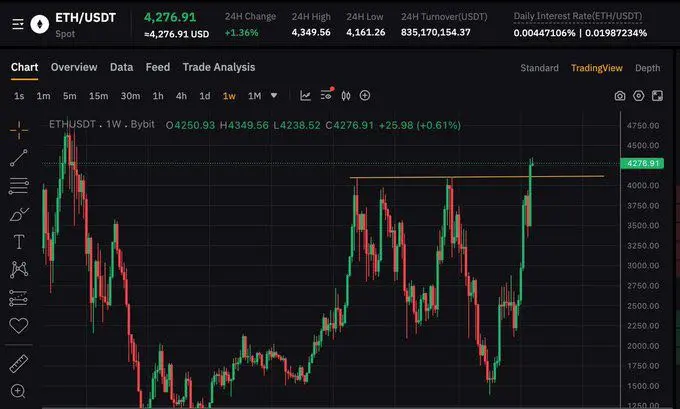Click the 4,276.91 last price
The height and width of the screenshot is (409, 680).
coord(170,17)
